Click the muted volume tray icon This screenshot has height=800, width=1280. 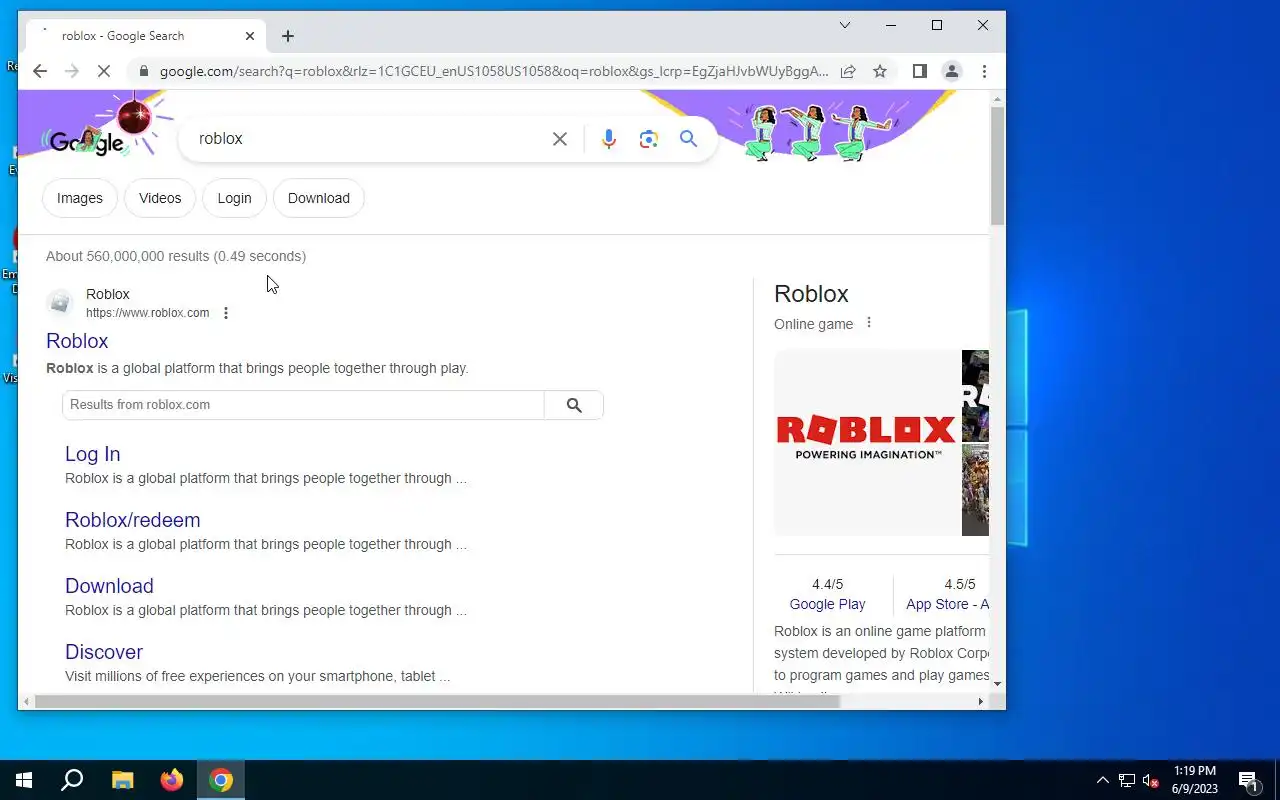point(1151,780)
